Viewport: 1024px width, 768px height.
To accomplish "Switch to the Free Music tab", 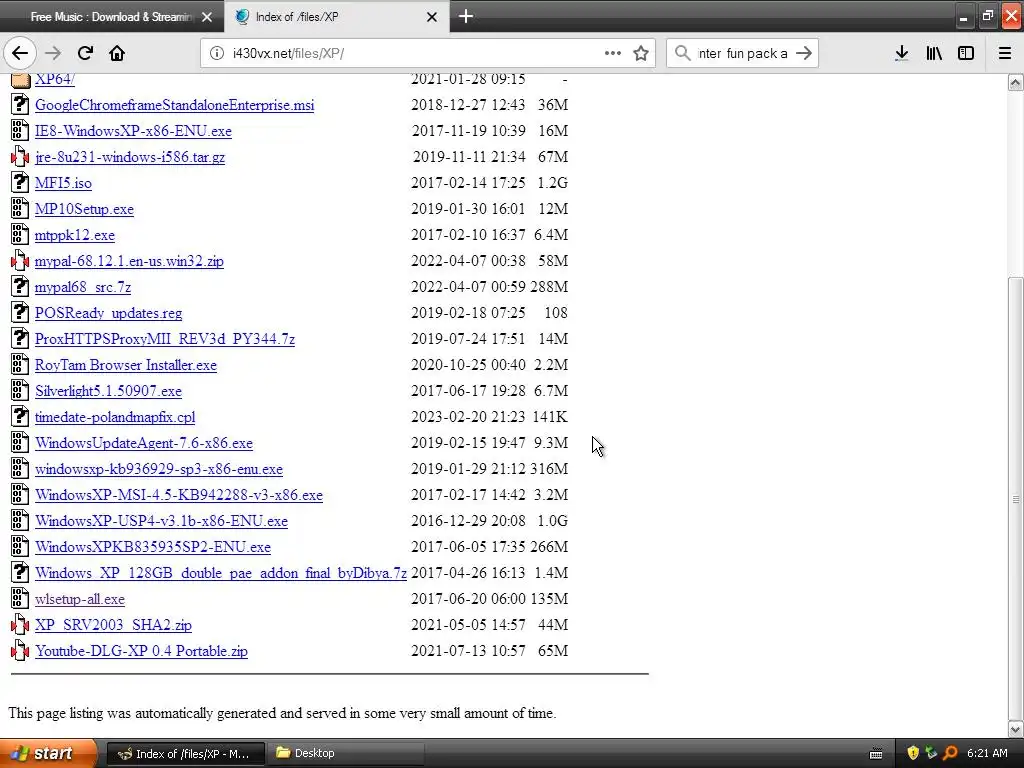I will (111, 17).
